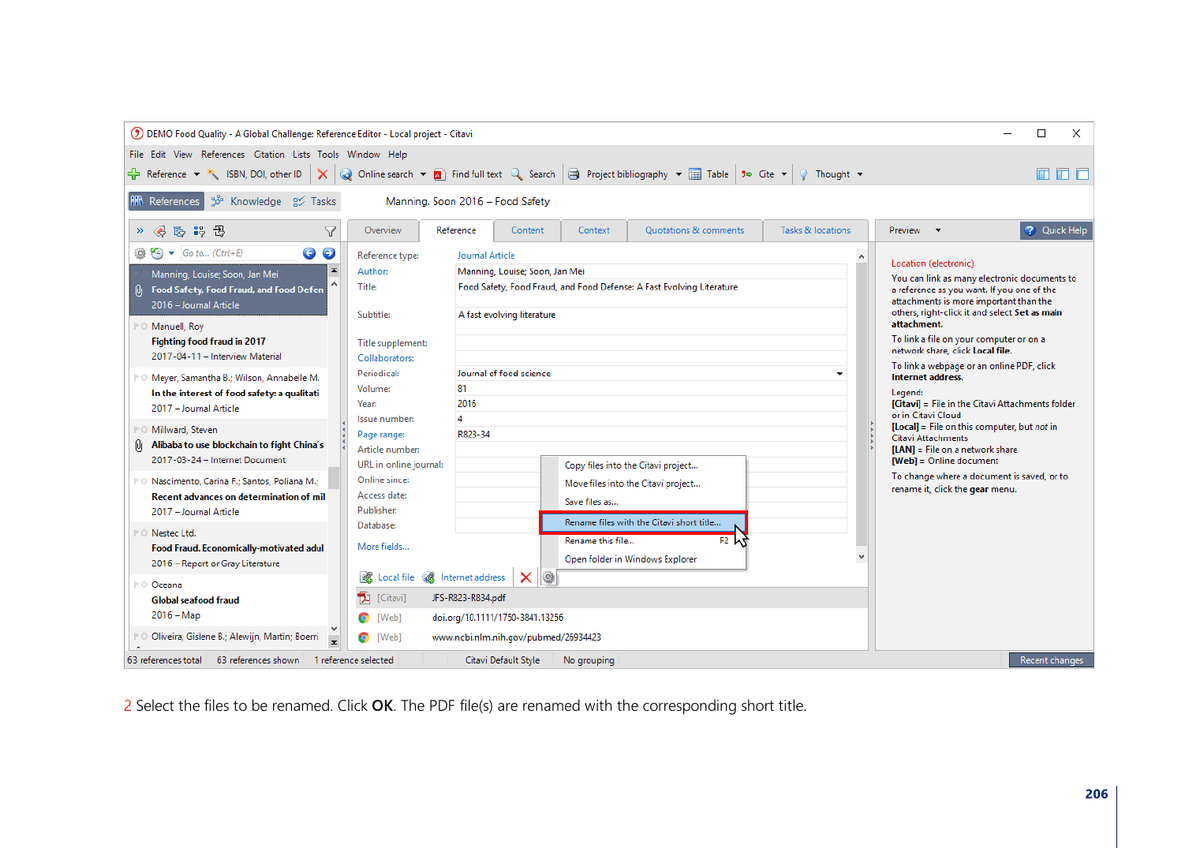Screen dimensions: 1200x848
Task: Choose Copy files into the Citavi project
Action: (x=643, y=465)
